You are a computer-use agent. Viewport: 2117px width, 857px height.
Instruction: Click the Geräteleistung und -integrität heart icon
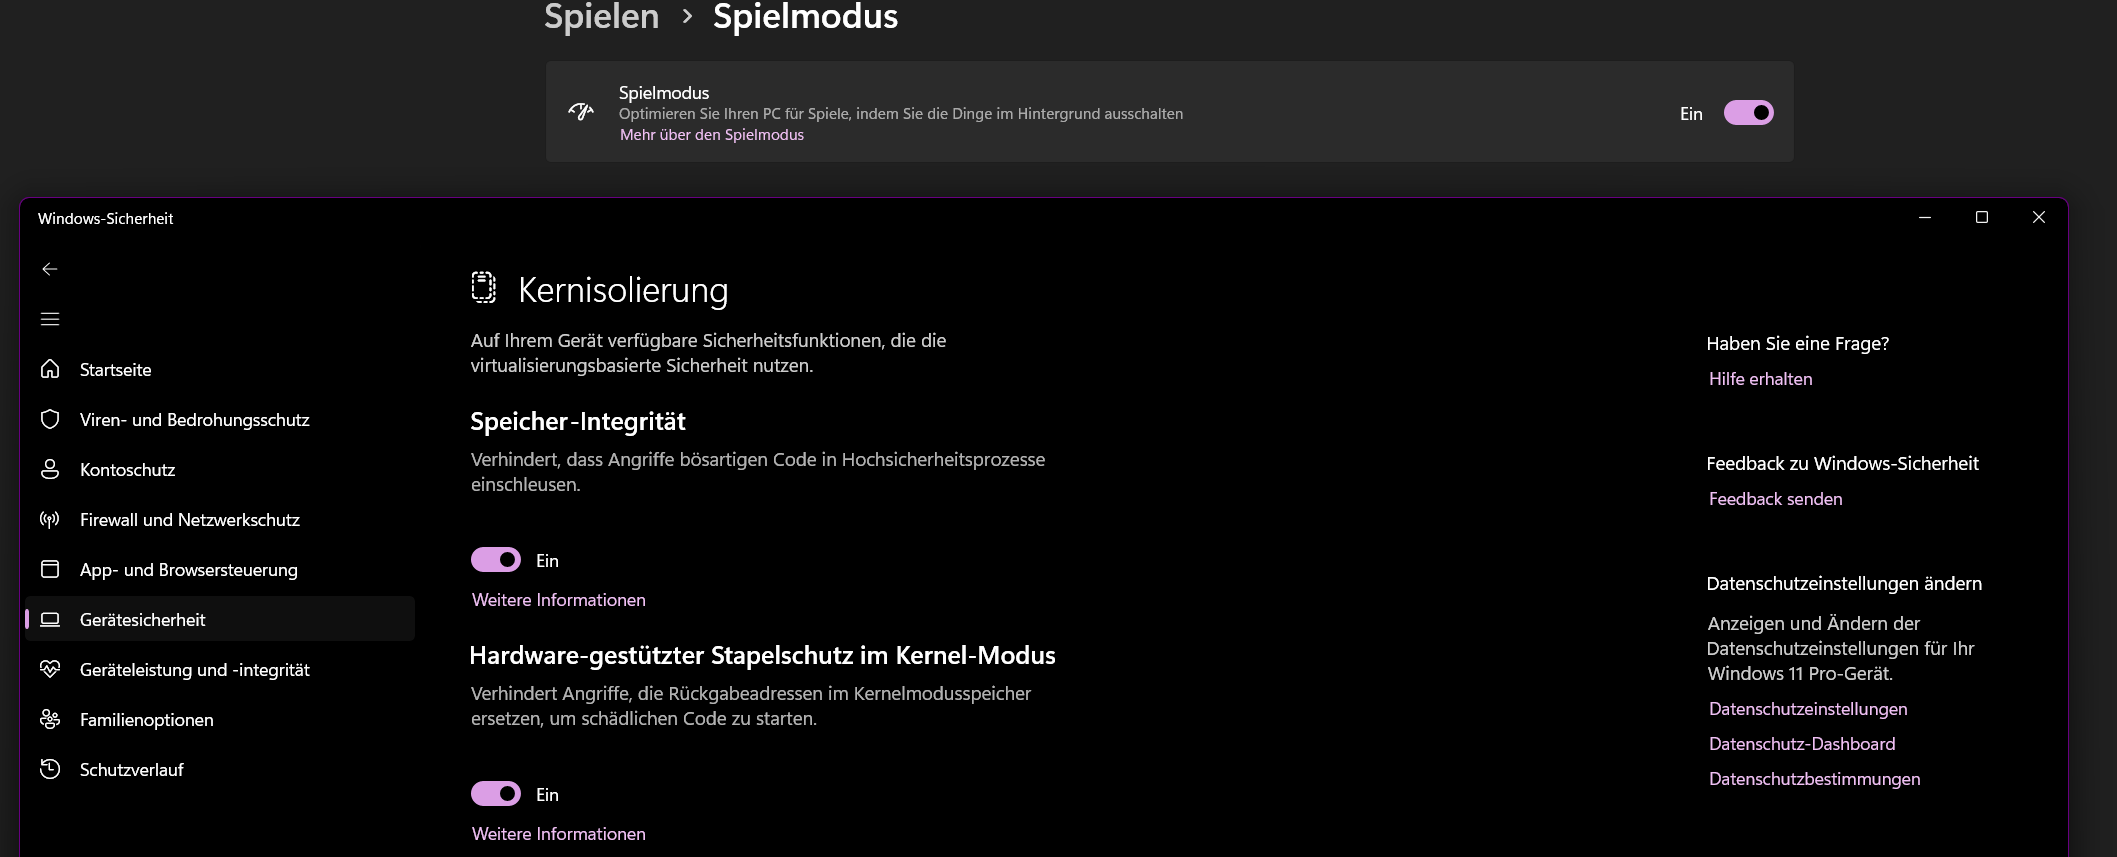[x=50, y=669]
